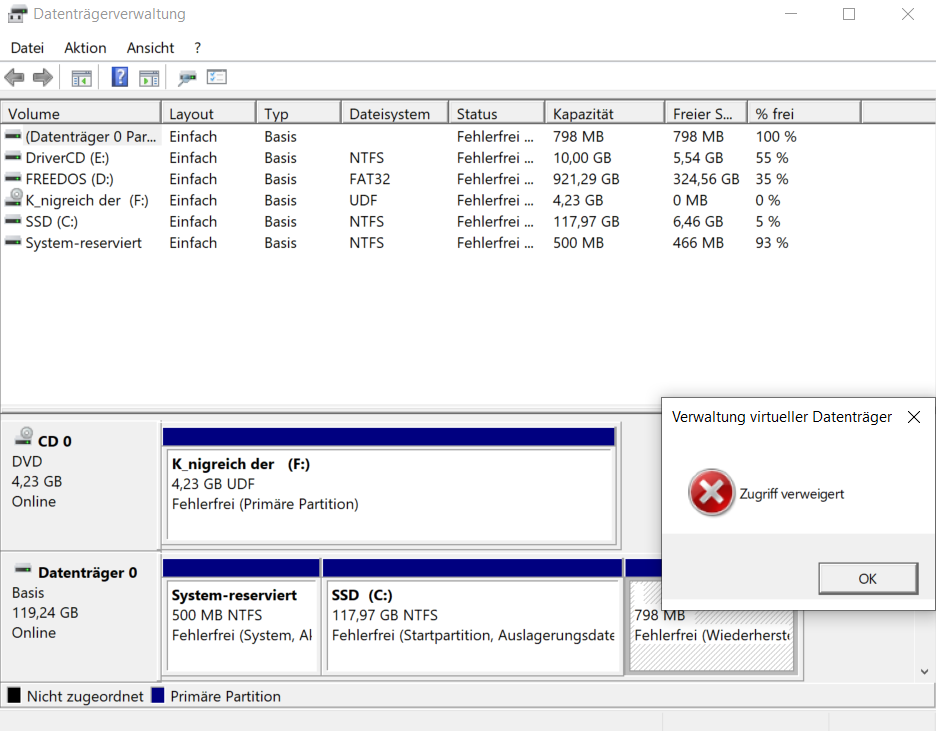The height and width of the screenshot is (731, 936).
Task: Click the Datenträger 0 disk icon
Action: click(23, 569)
